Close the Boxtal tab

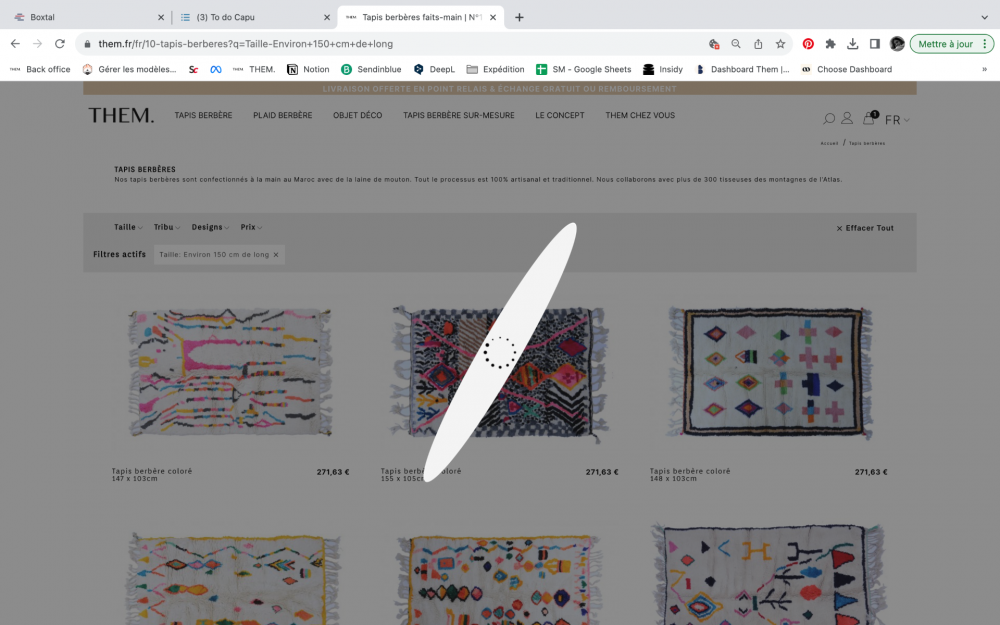tap(161, 17)
